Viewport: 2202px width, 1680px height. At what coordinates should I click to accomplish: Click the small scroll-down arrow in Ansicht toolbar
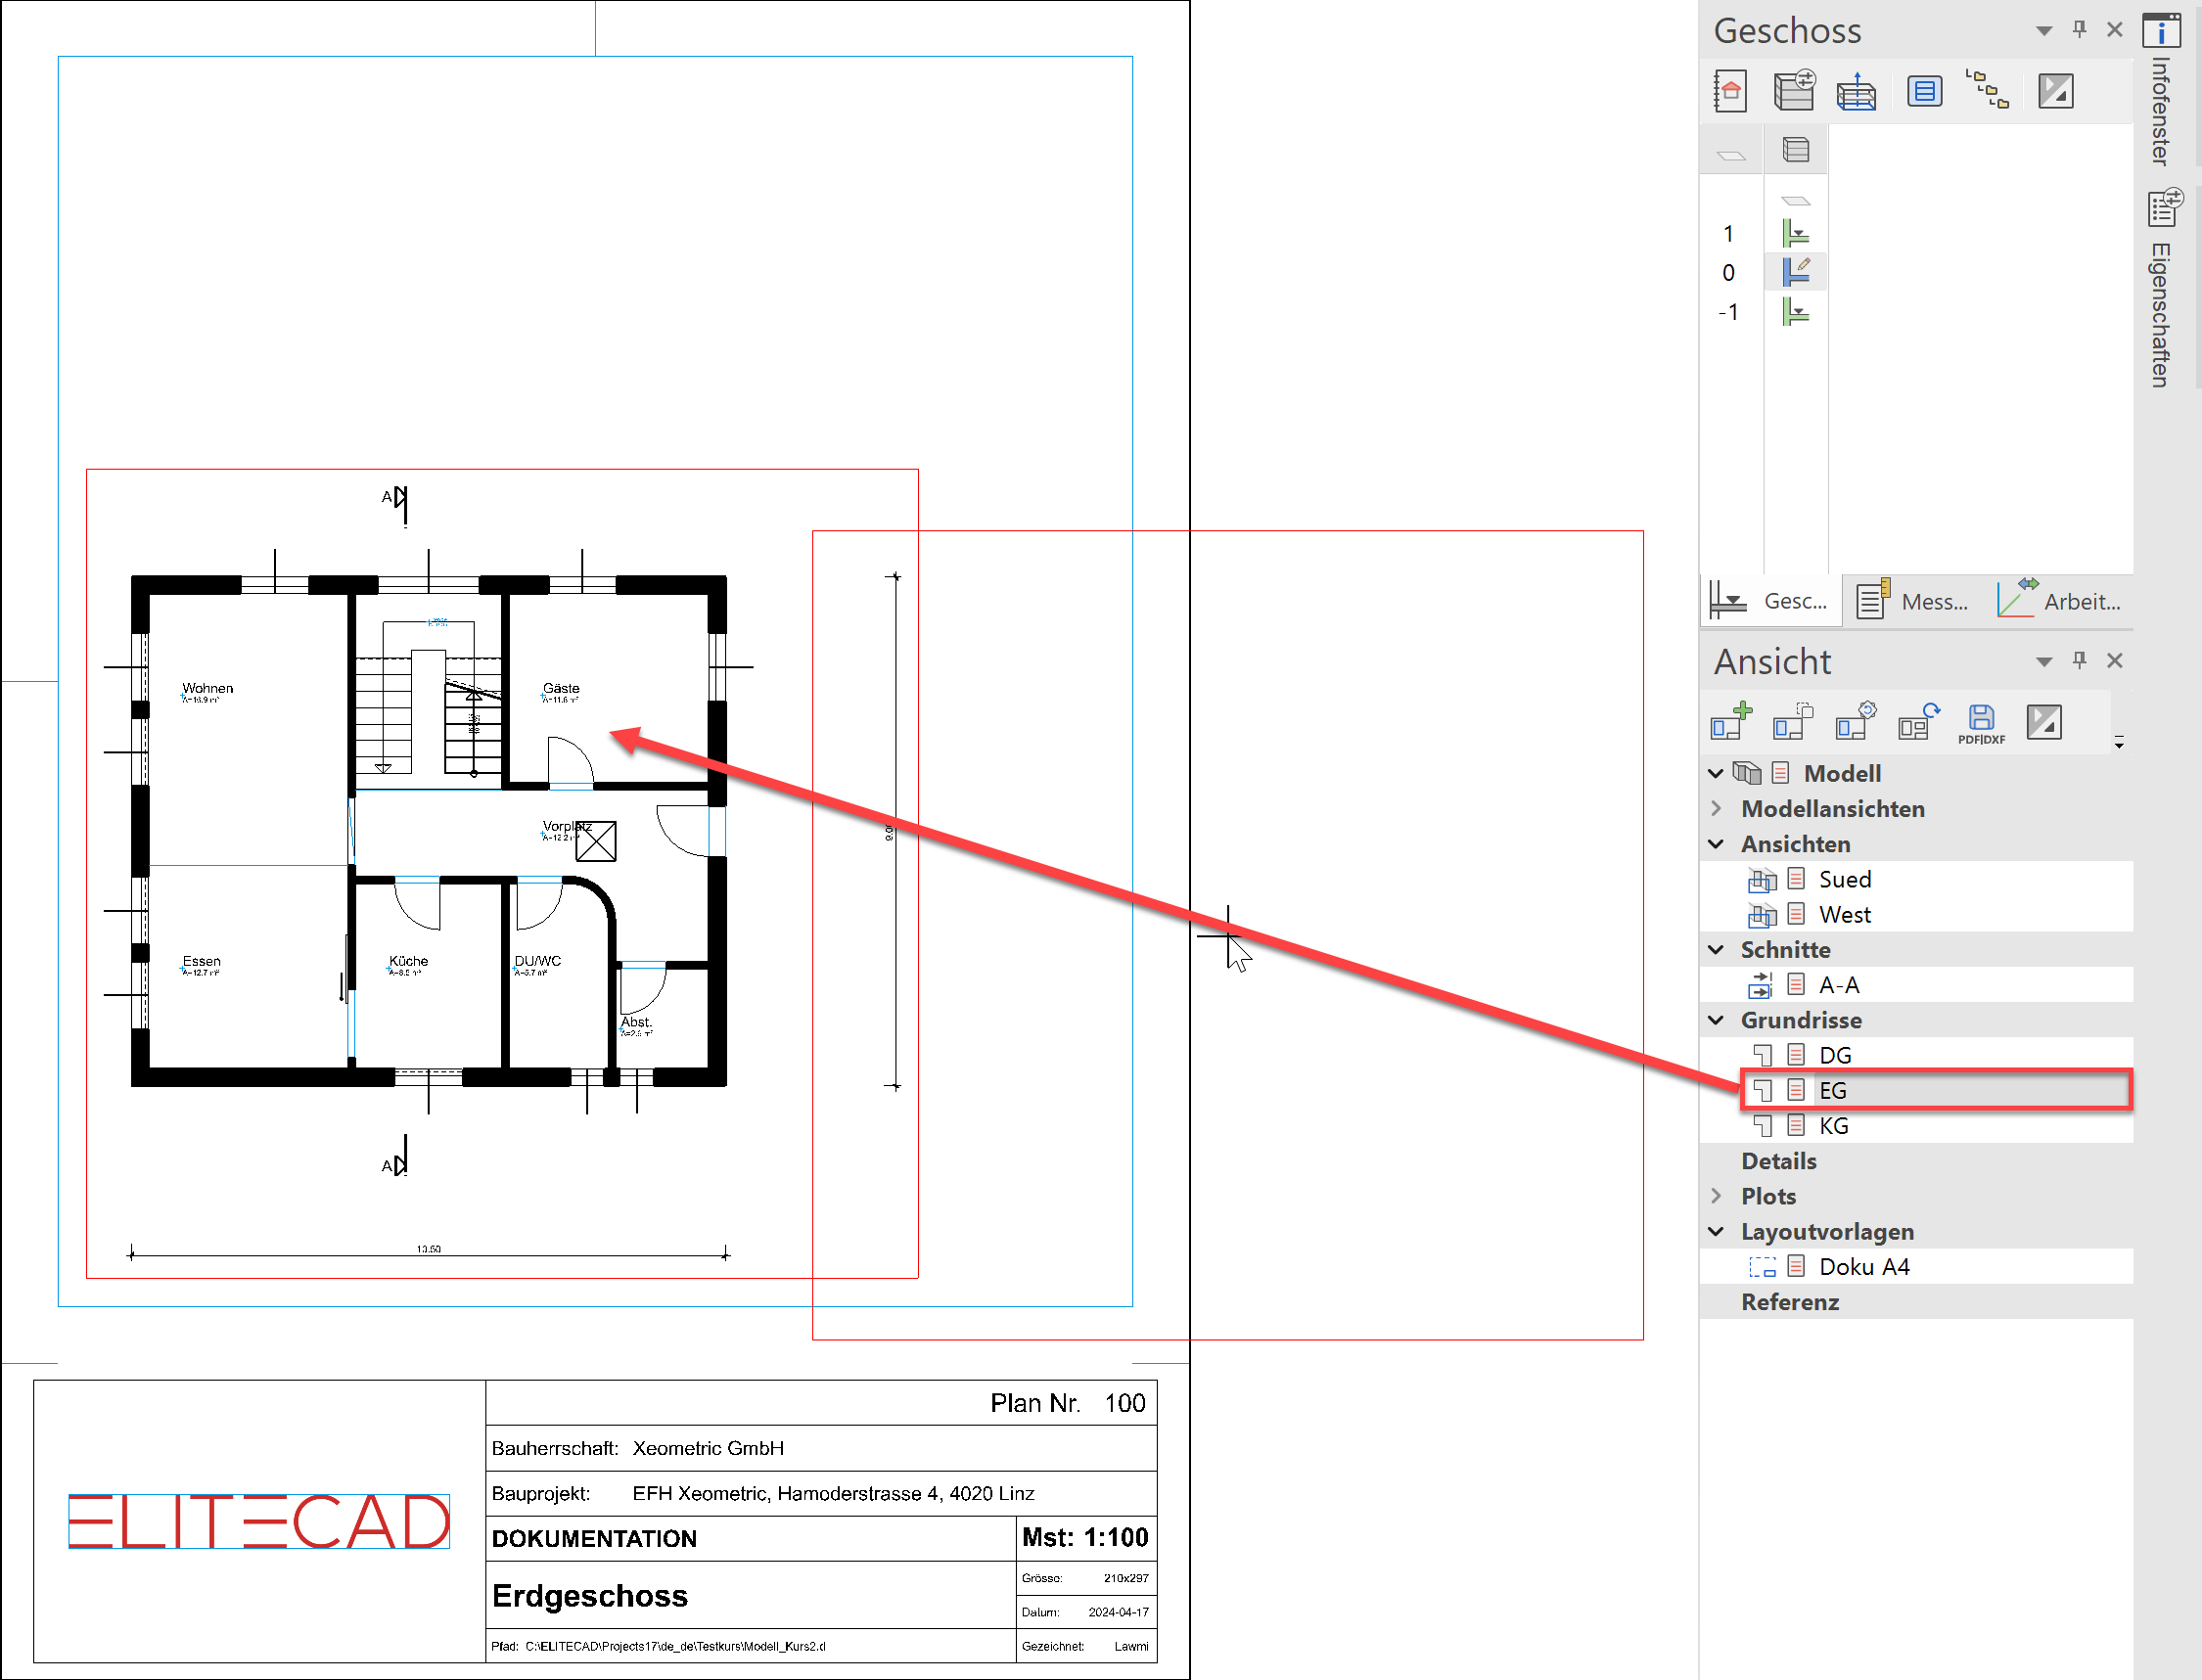point(2119,746)
